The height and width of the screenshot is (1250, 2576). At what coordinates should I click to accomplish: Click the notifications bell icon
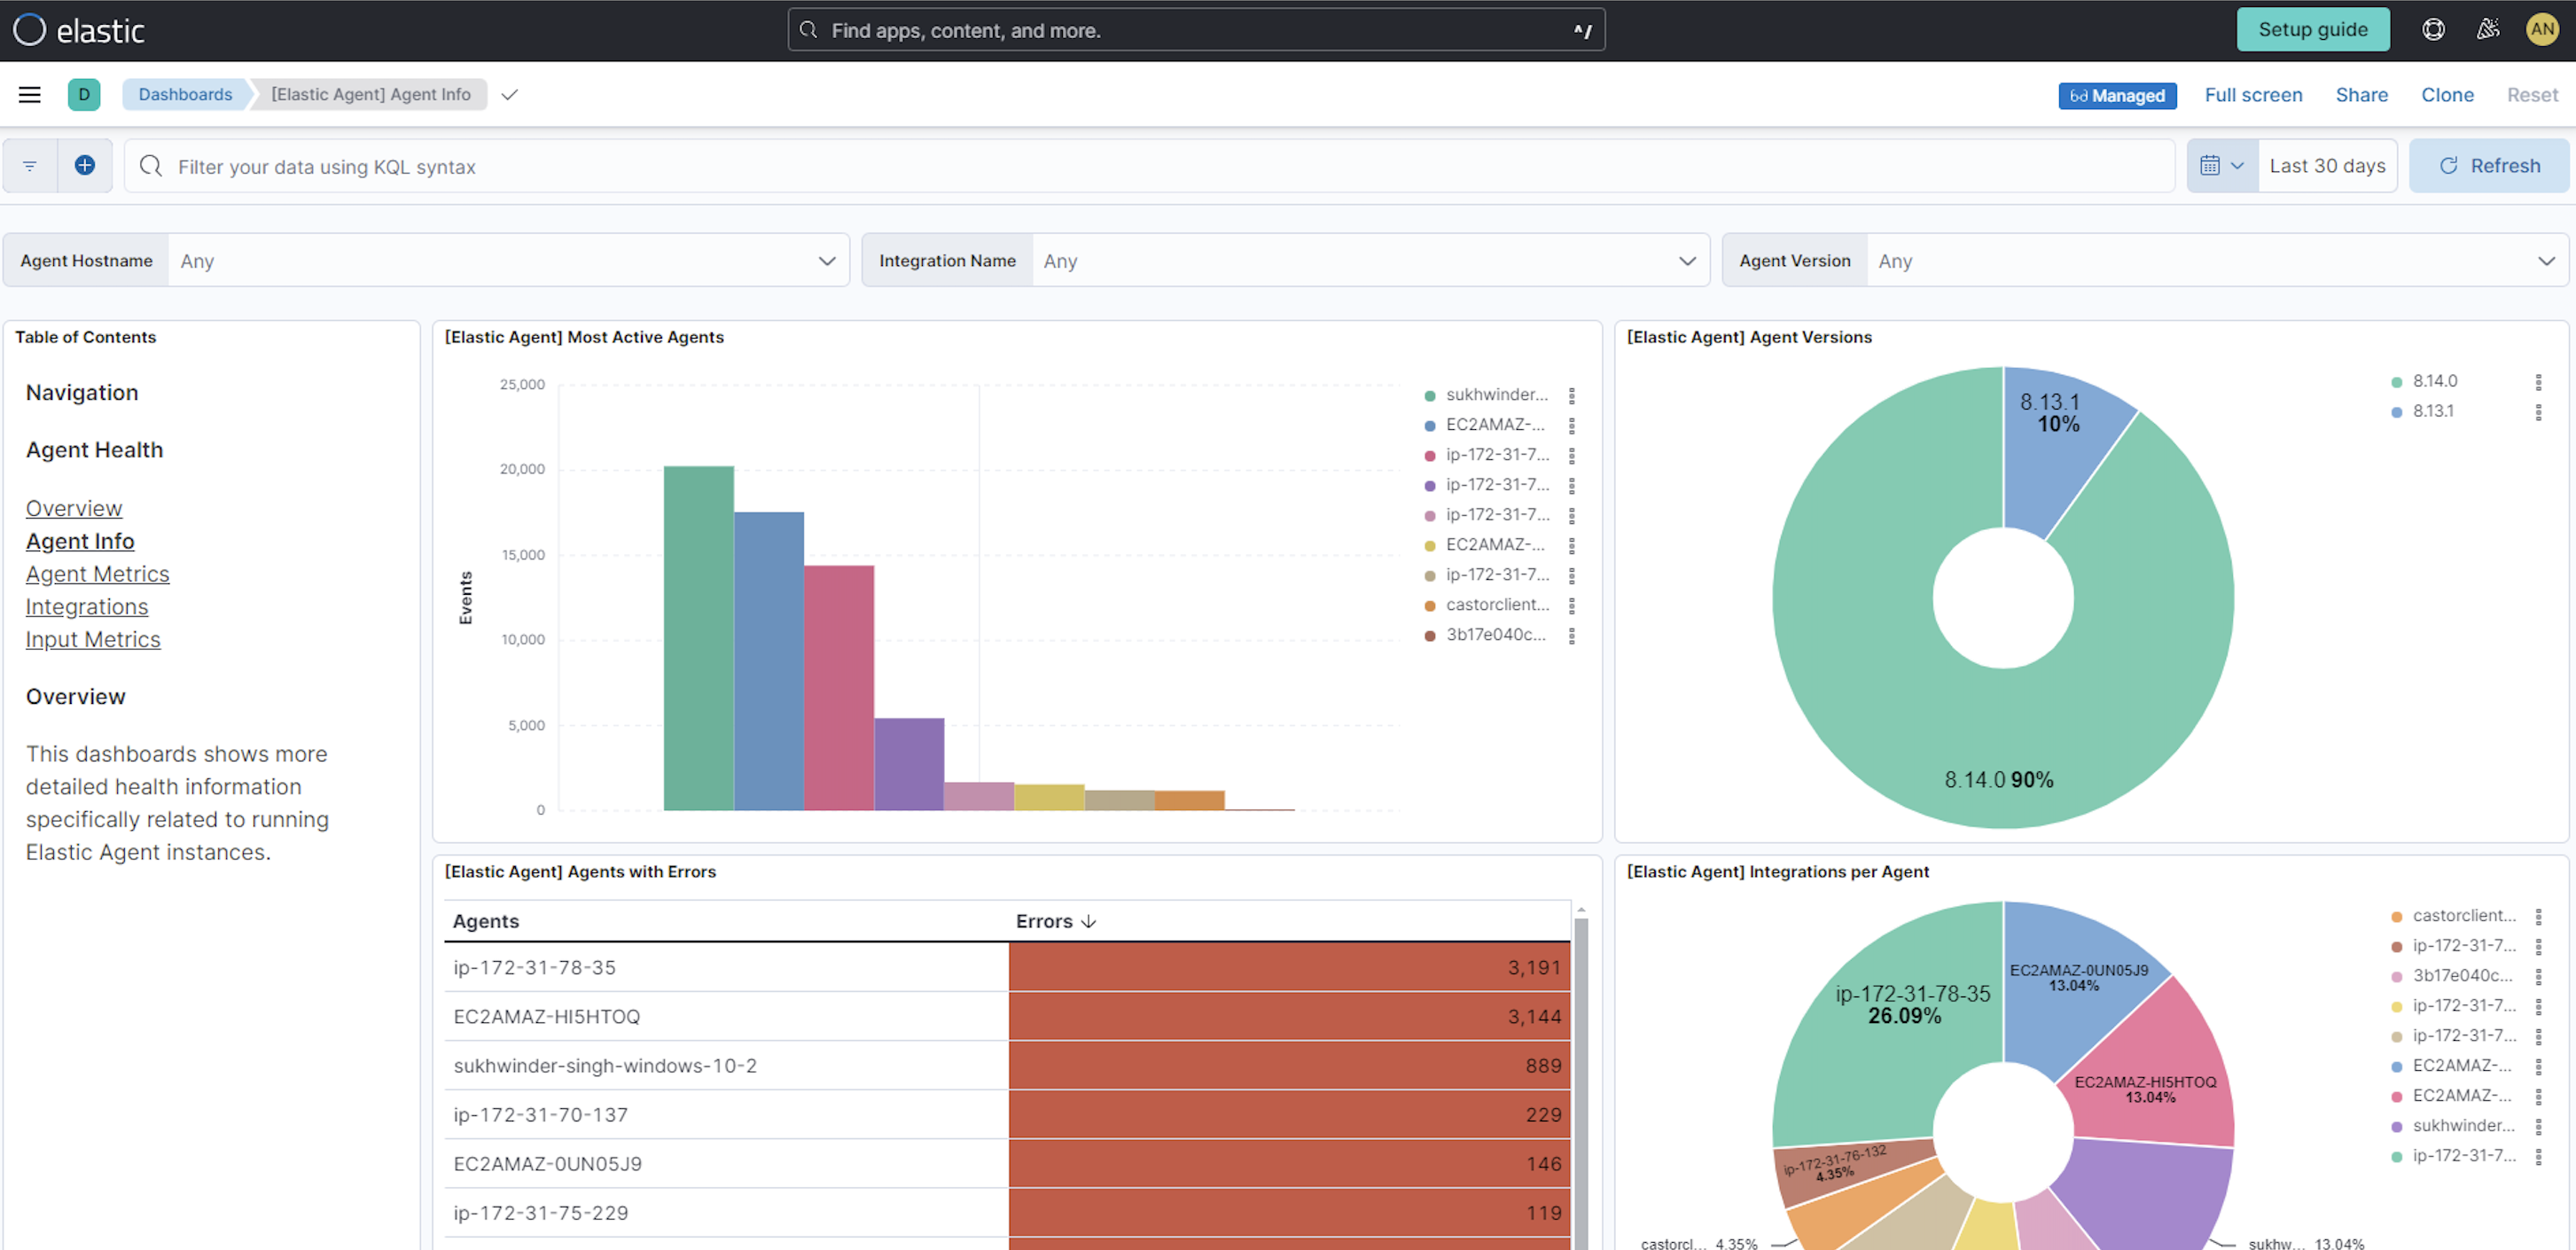point(2489,29)
